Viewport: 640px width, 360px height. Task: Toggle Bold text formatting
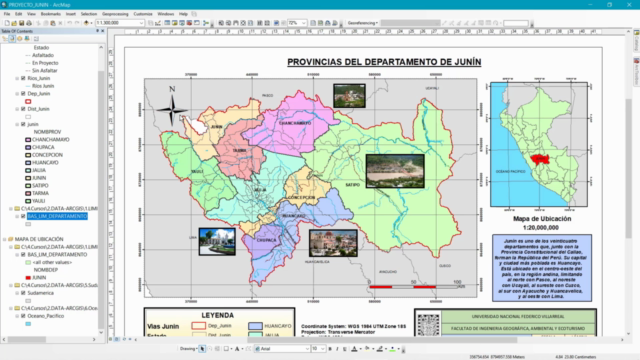330,349
